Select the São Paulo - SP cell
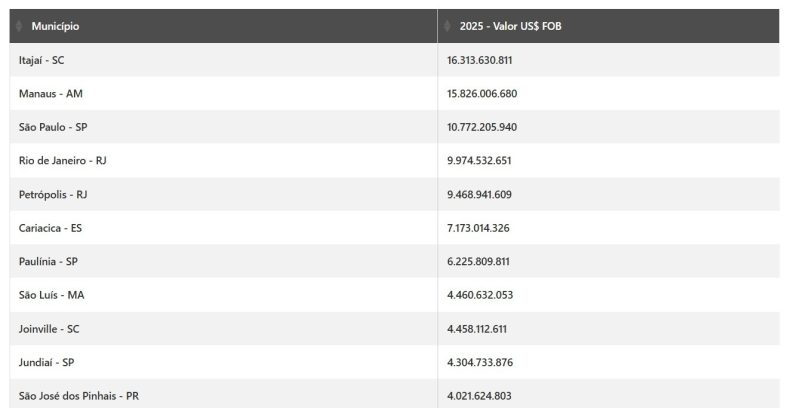Screen dimensions: 800x408 (x=54, y=127)
